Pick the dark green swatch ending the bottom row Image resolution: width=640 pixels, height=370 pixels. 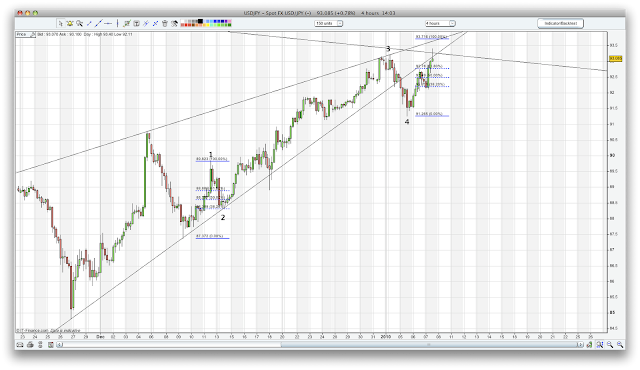coord(229,25)
